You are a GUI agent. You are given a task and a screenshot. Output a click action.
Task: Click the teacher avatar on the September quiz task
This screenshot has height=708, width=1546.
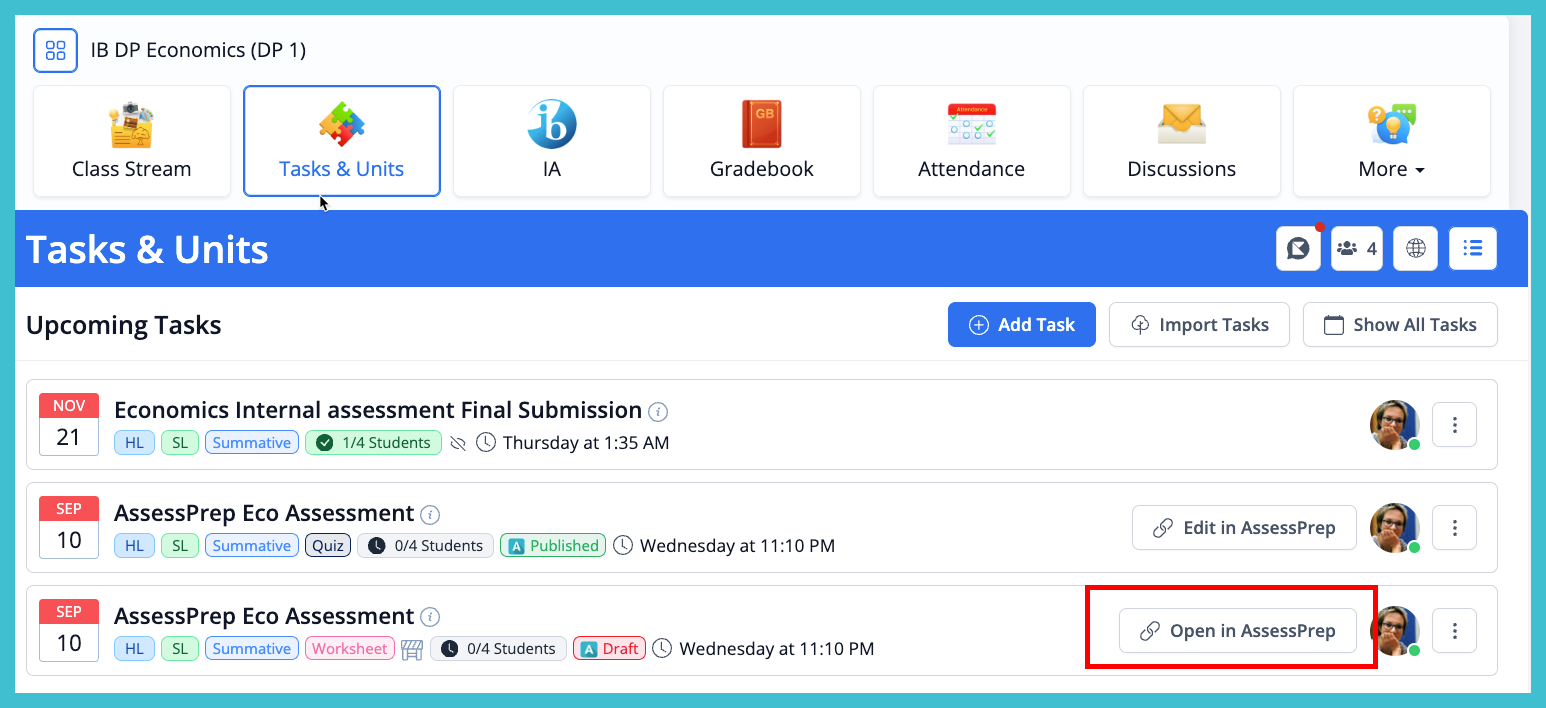tap(1395, 528)
